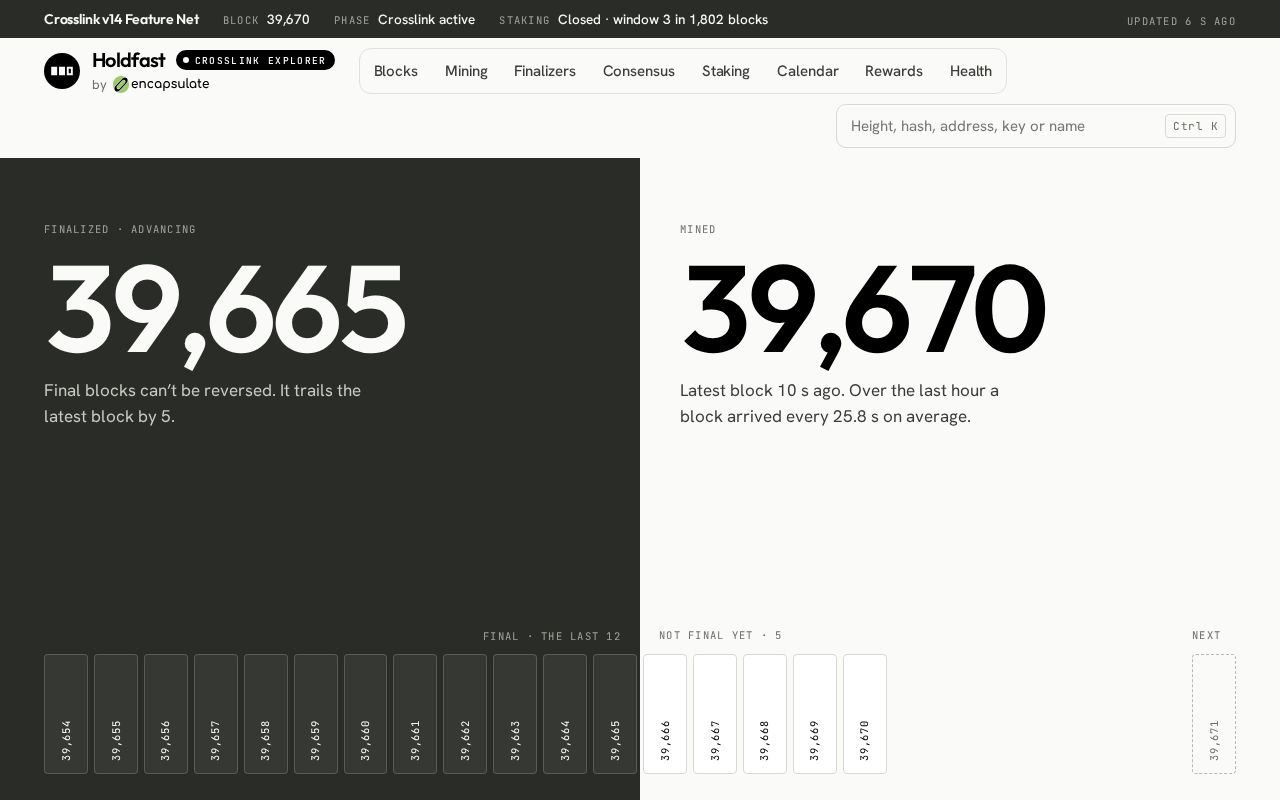
Task: Open block tile 39,656
Action: (x=166, y=714)
